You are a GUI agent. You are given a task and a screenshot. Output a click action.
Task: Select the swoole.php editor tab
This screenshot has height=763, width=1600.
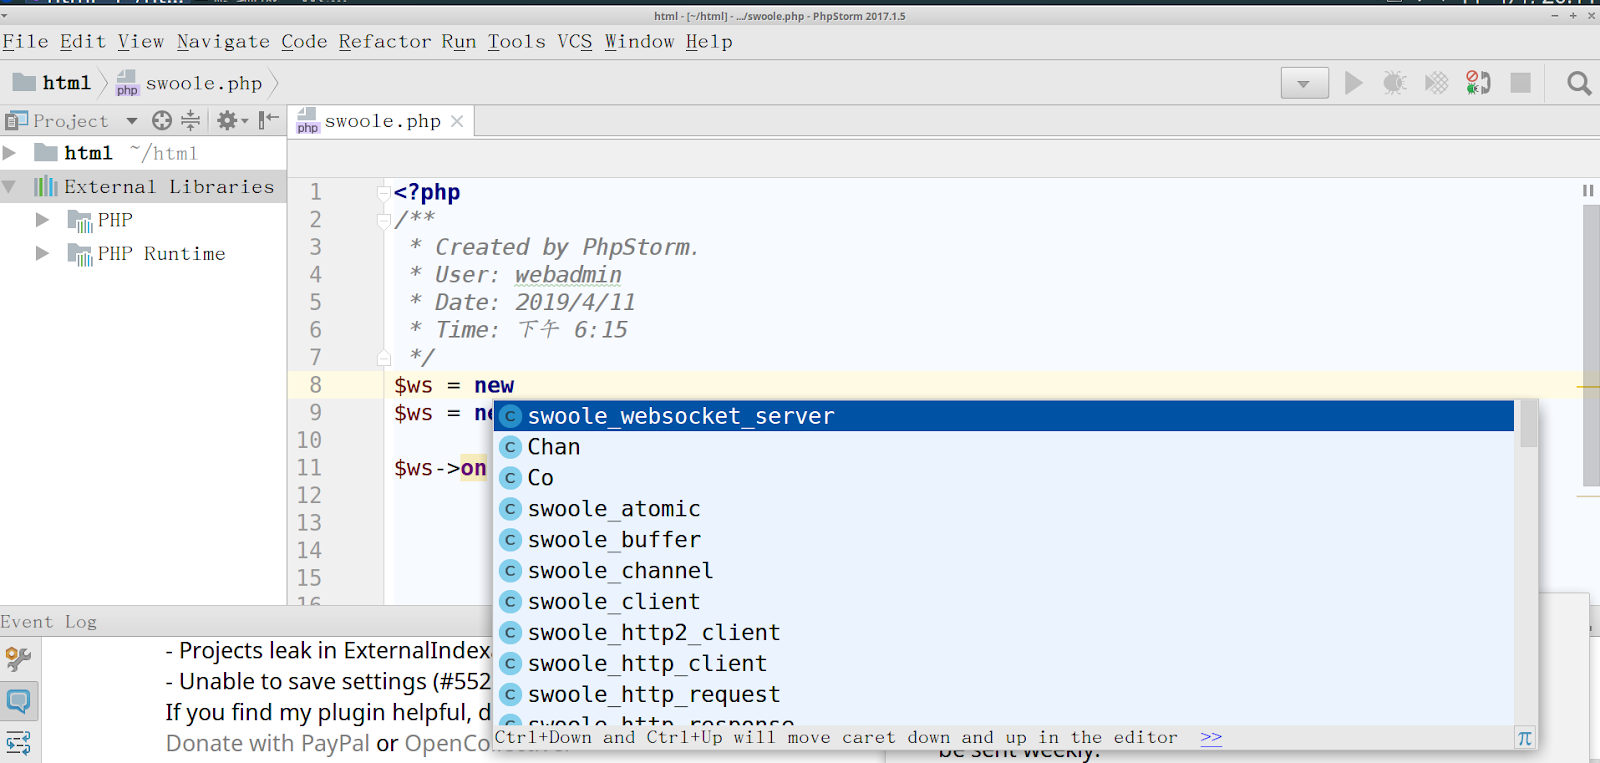click(x=381, y=121)
